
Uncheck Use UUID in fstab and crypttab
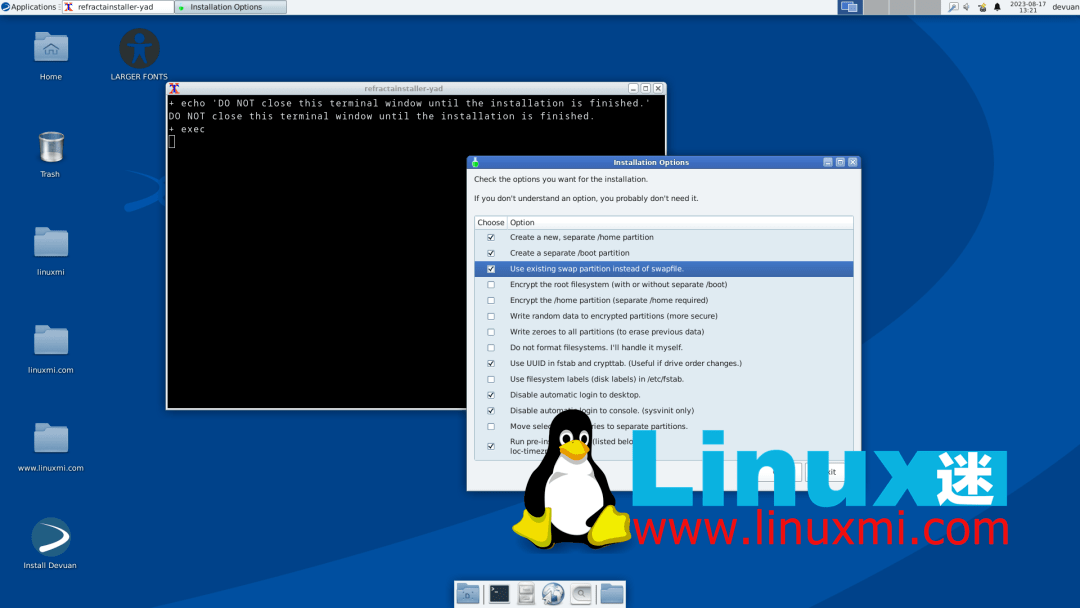[x=491, y=364]
